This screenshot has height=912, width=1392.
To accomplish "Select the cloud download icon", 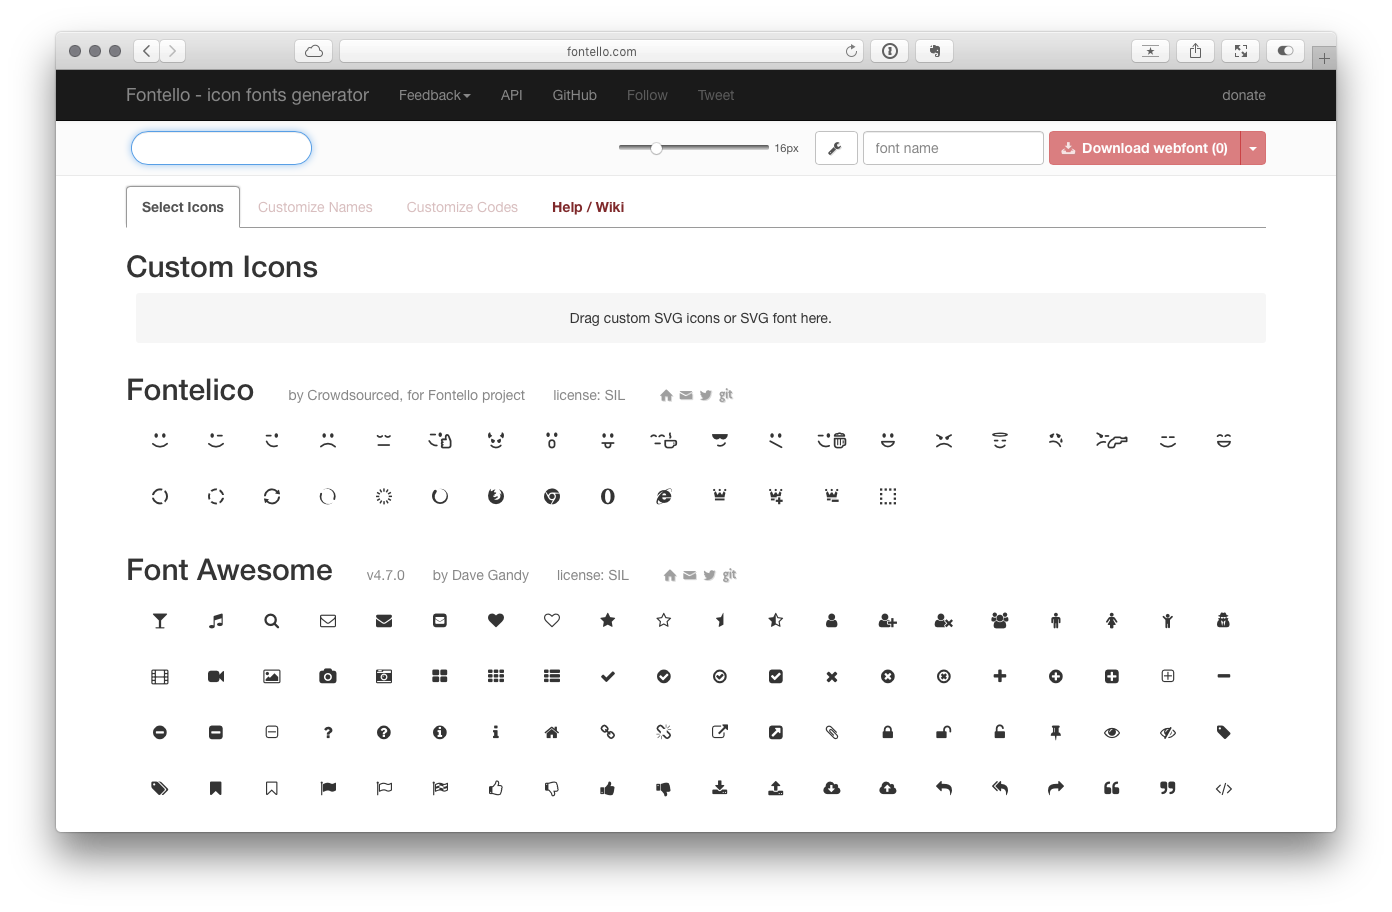I will [832, 789].
